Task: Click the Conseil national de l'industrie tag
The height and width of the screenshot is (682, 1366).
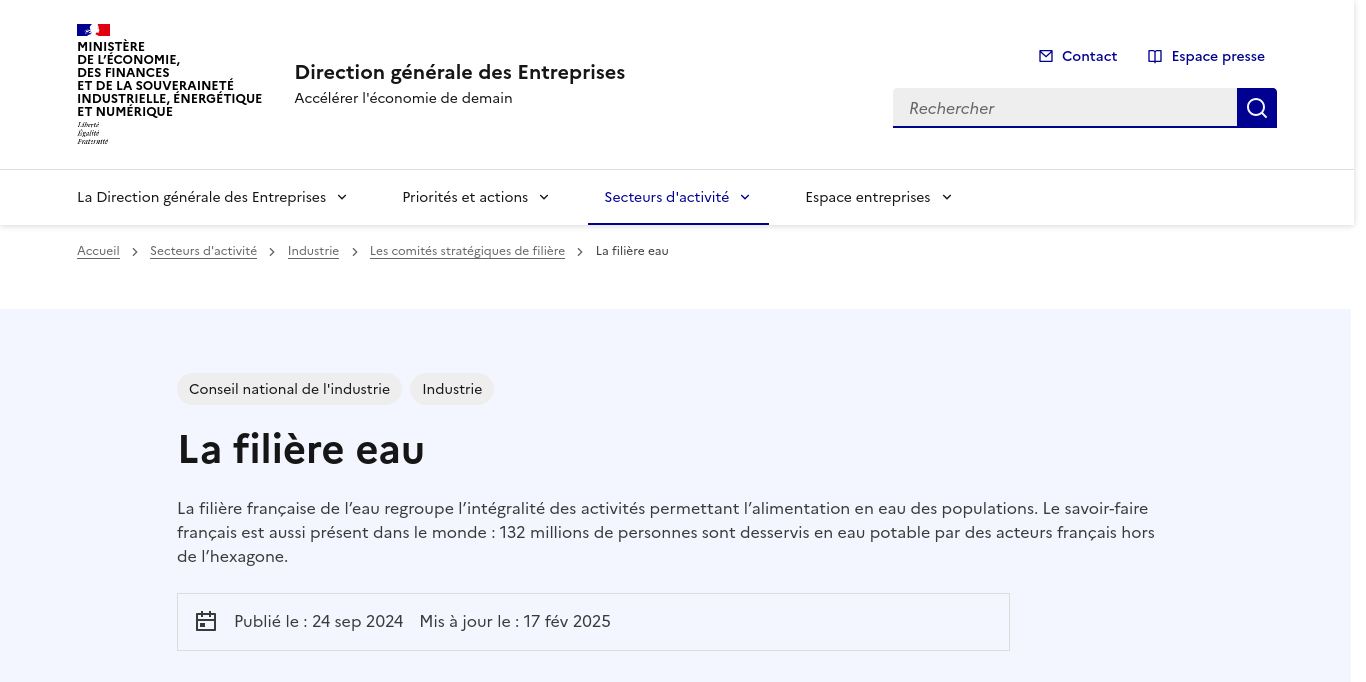Action: [x=289, y=389]
